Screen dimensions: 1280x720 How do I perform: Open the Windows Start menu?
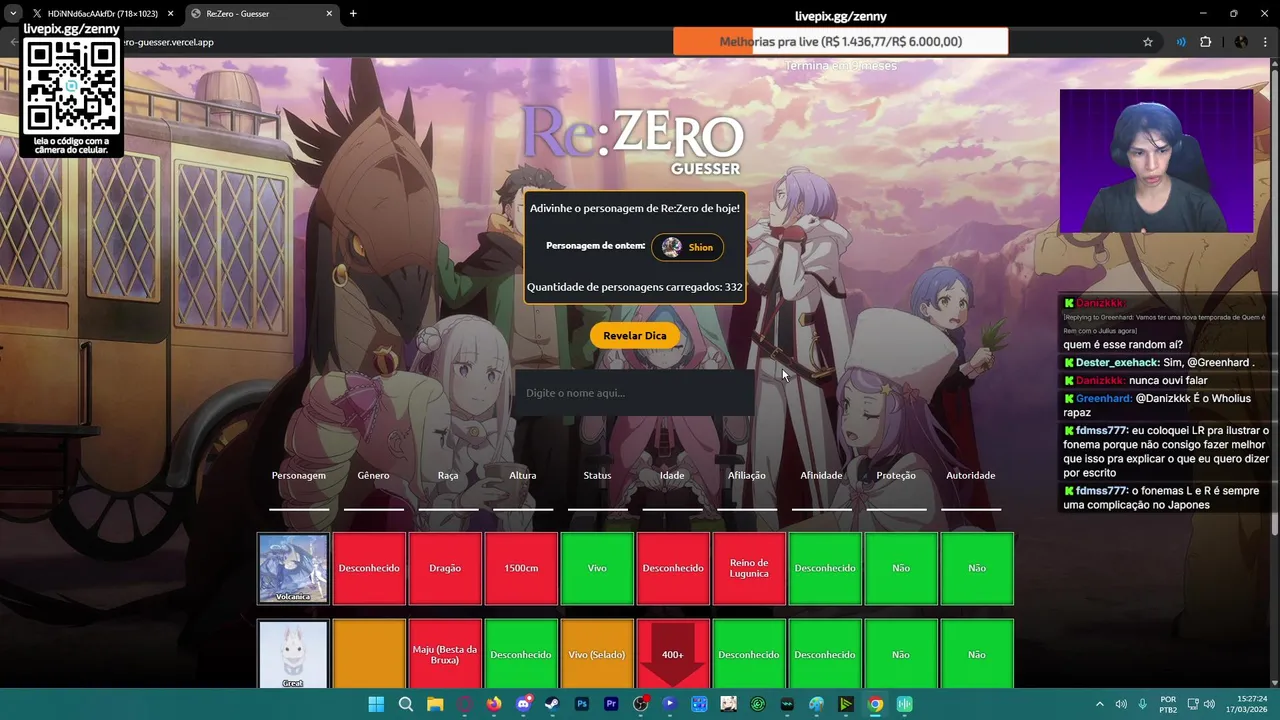click(376, 704)
